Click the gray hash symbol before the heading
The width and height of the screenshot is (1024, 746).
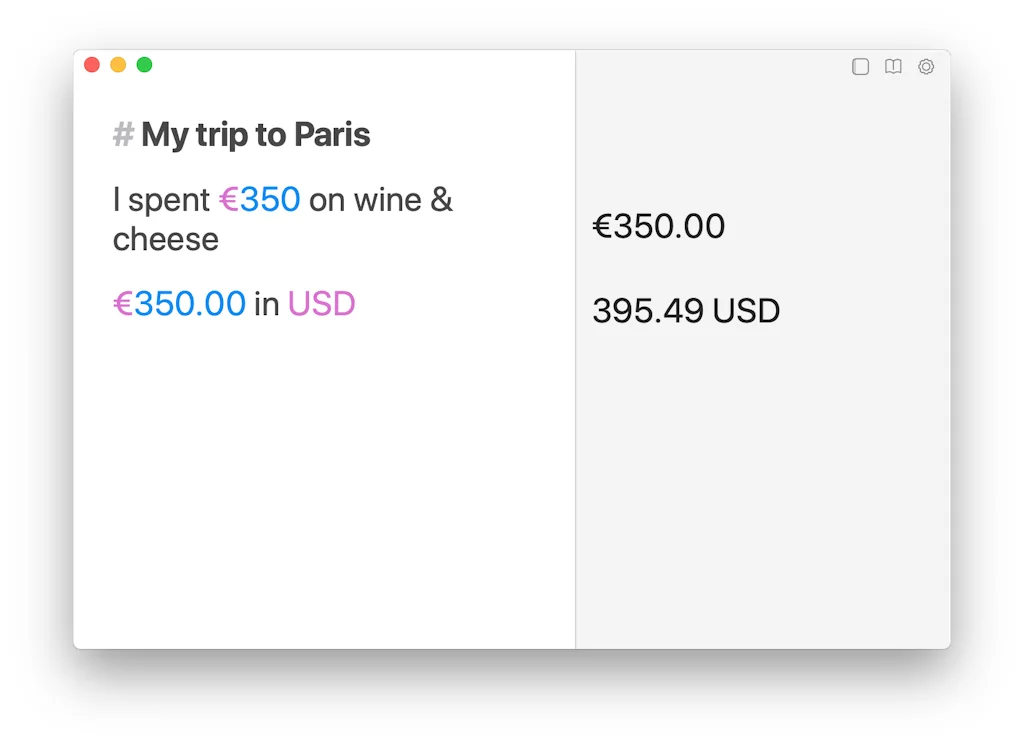click(x=123, y=135)
